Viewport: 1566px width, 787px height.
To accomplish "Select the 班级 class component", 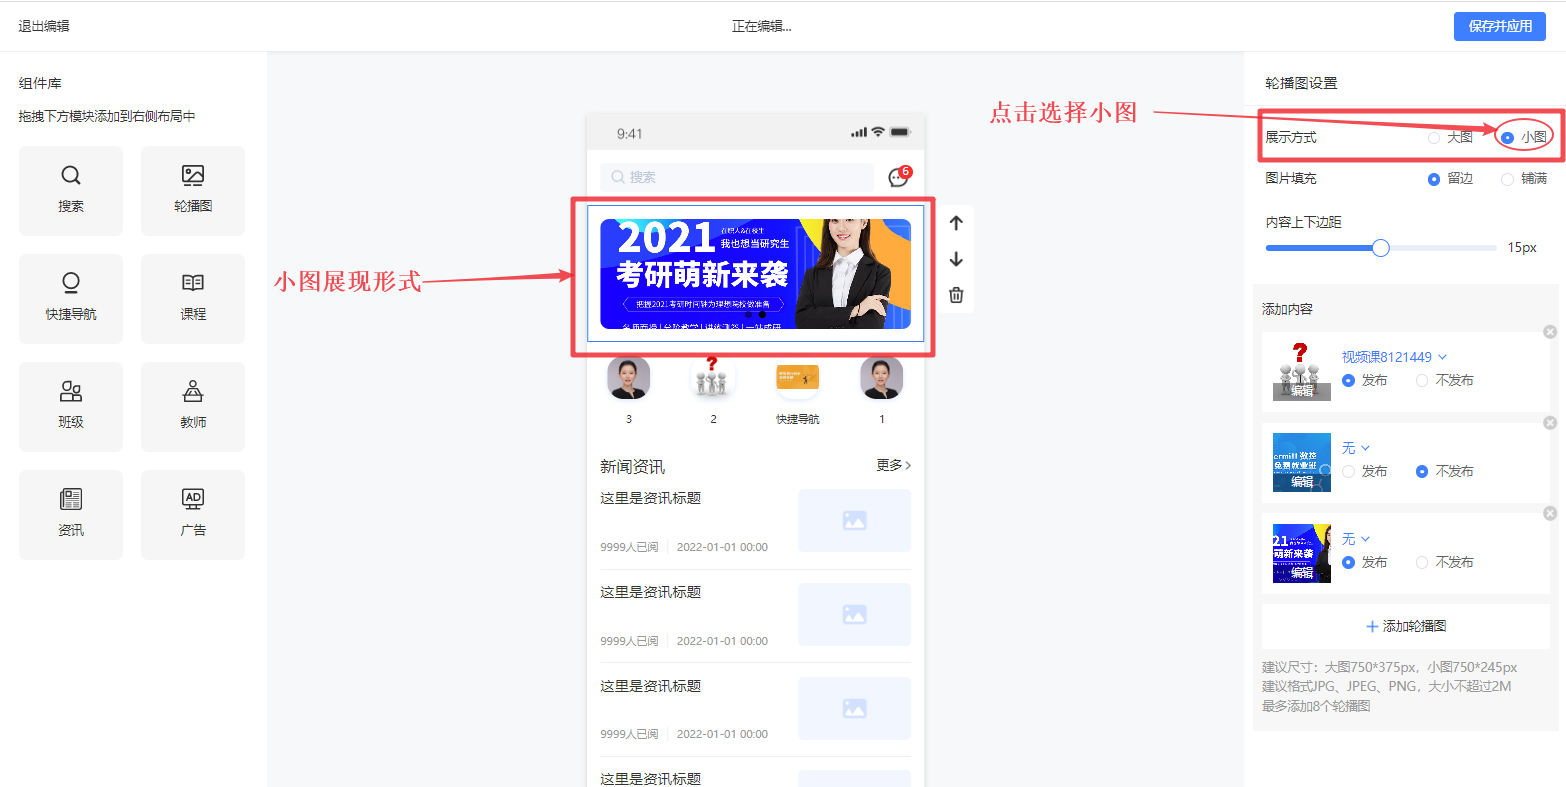I will [x=71, y=407].
